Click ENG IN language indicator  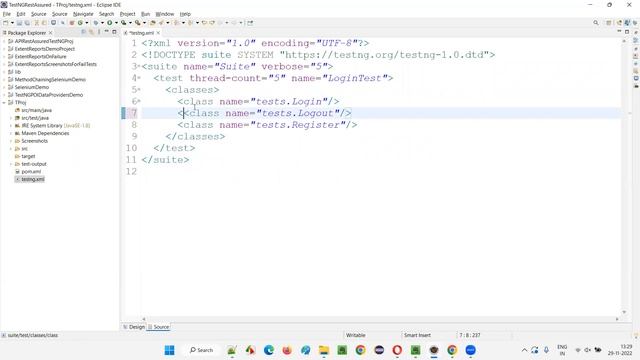[x=562, y=350]
